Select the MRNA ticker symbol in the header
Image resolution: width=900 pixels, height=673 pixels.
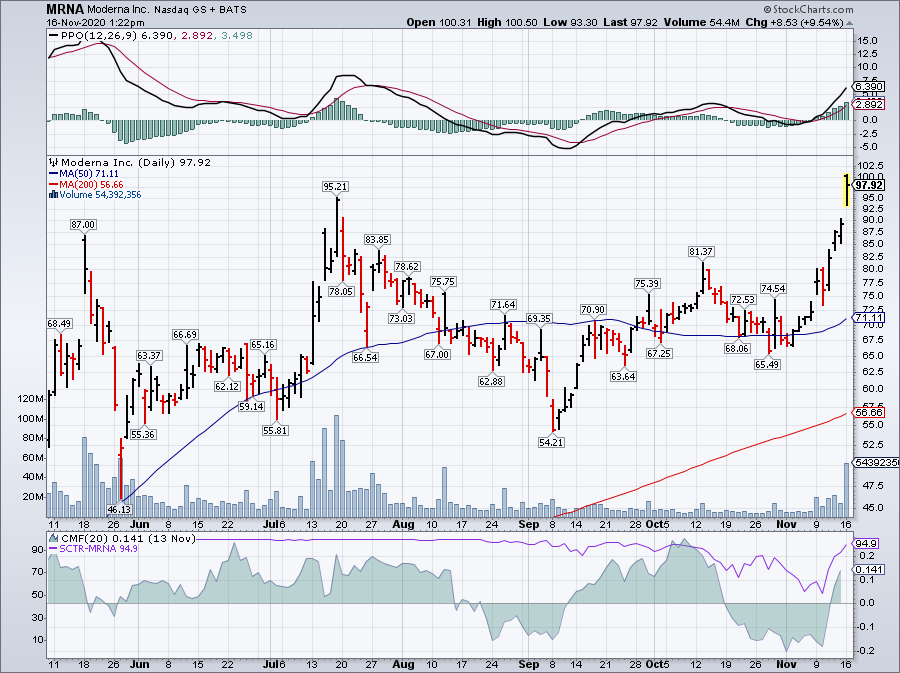point(65,10)
